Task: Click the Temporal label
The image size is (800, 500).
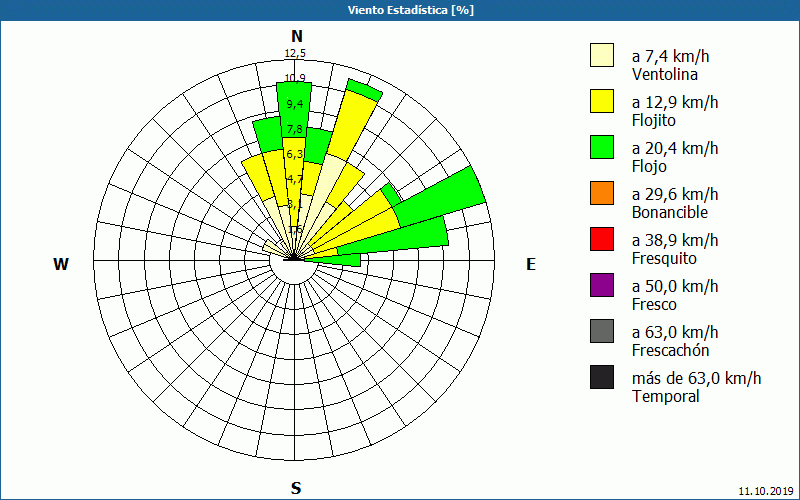Action: click(665, 396)
